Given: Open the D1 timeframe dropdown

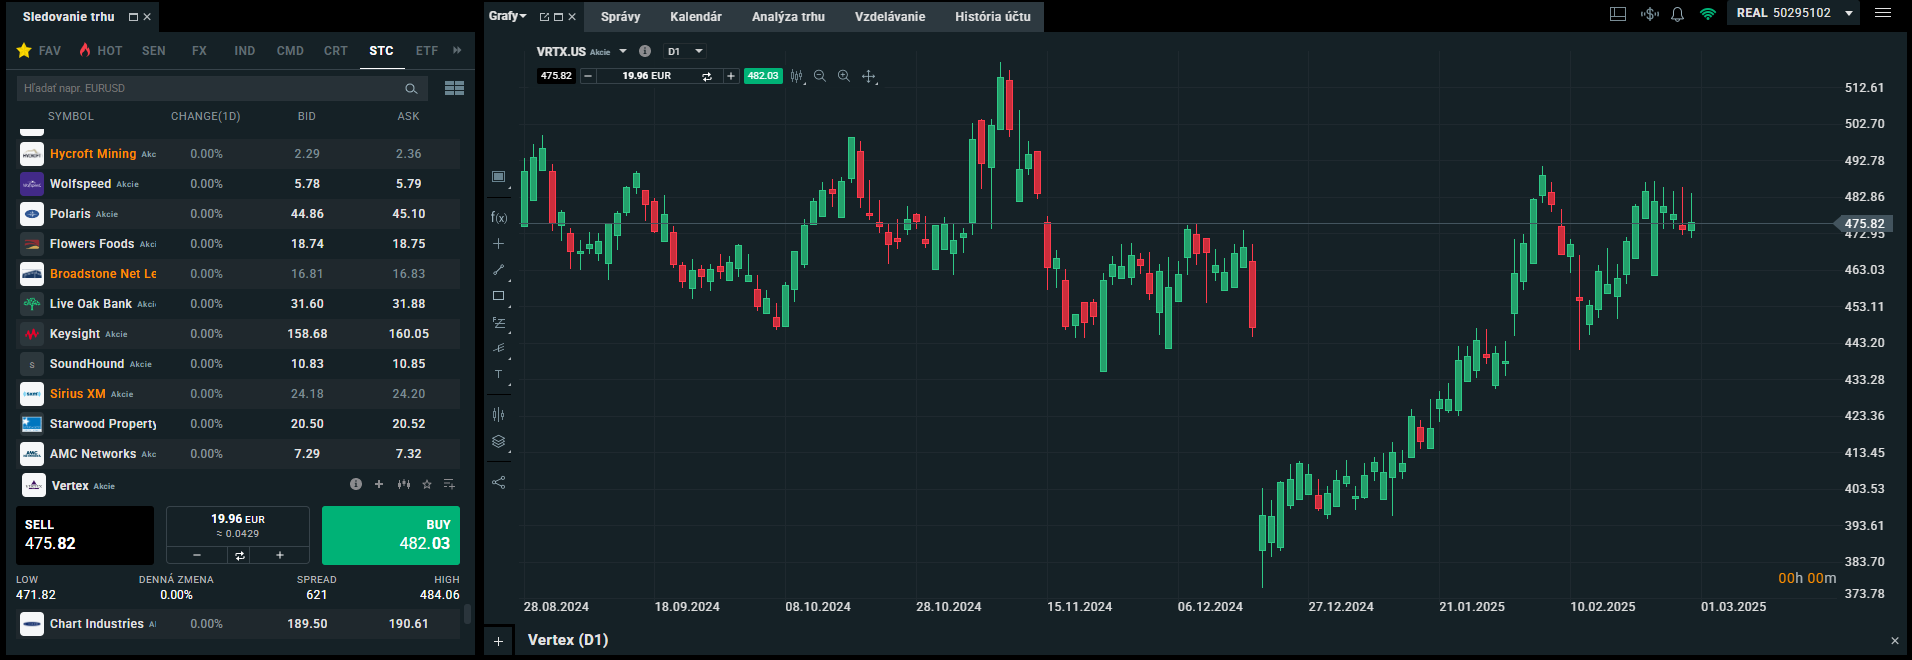Looking at the screenshot, I should [686, 51].
